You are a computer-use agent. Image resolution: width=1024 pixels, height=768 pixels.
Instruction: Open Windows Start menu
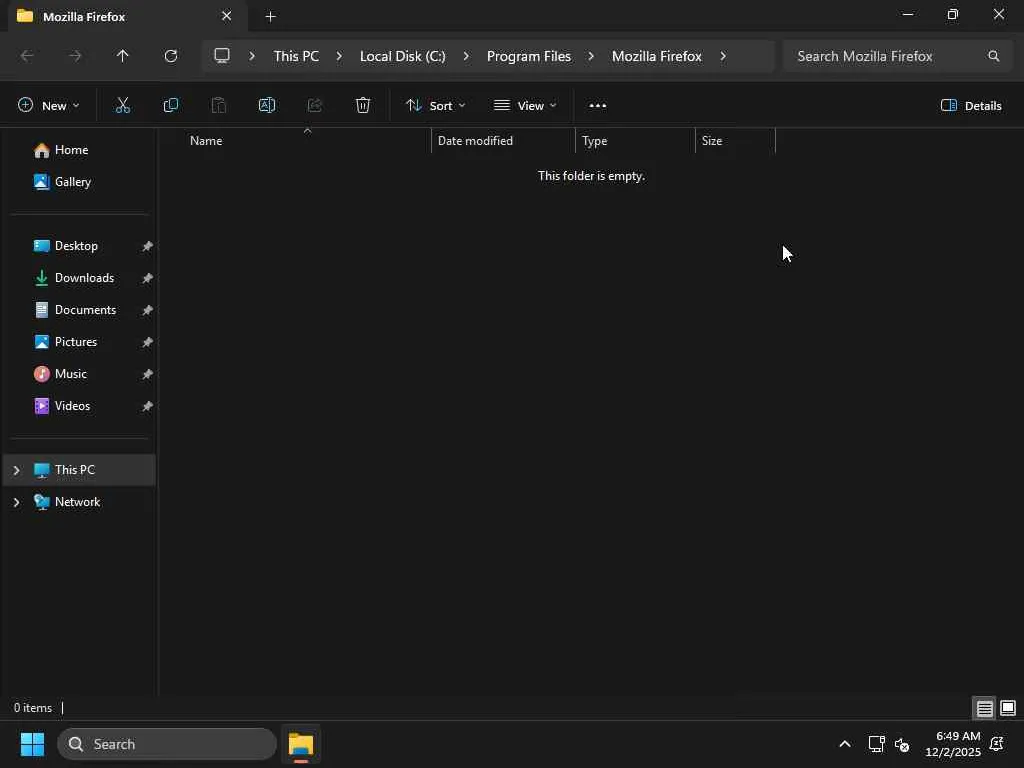[x=32, y=744]
